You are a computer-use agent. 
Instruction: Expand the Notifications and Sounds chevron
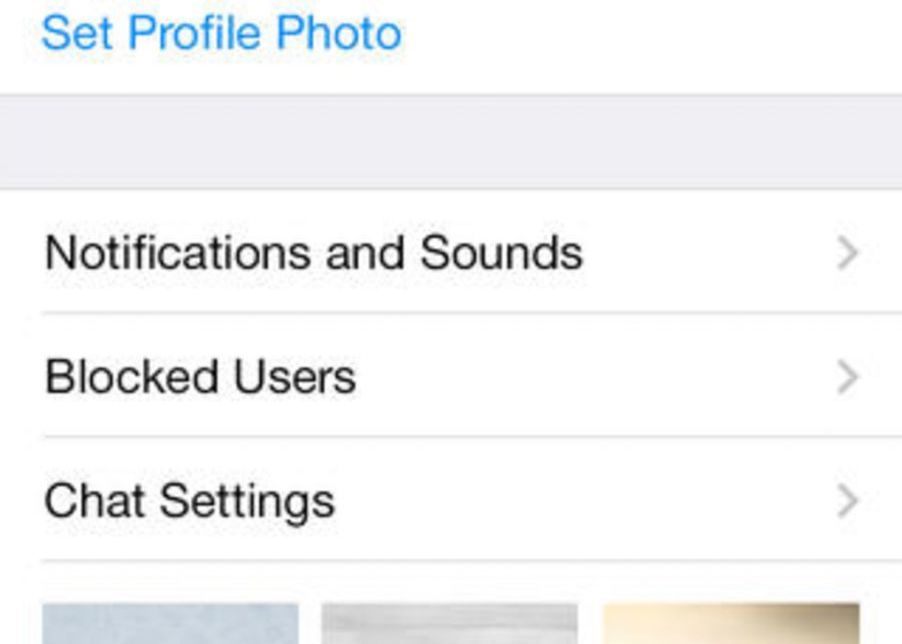tap(847, 253)
